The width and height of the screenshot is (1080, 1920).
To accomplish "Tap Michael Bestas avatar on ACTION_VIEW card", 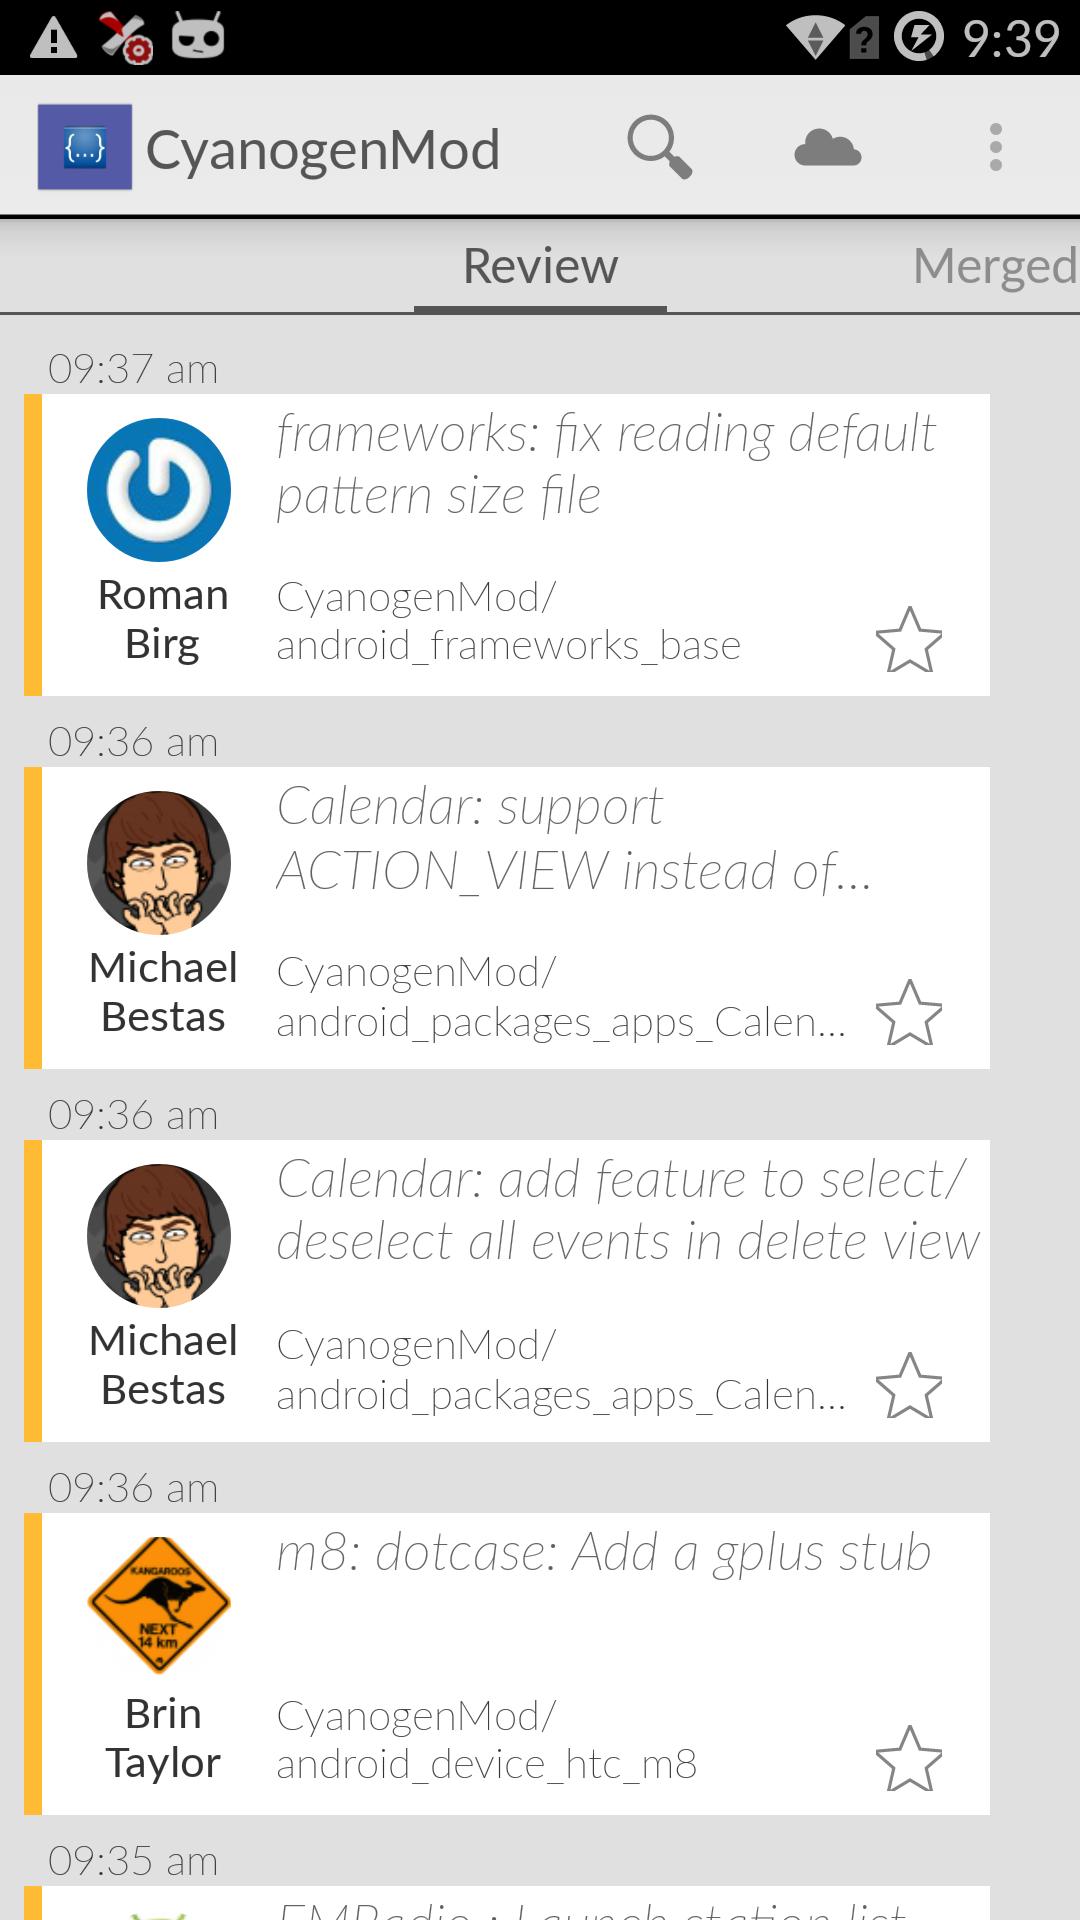I will [159, 863].
